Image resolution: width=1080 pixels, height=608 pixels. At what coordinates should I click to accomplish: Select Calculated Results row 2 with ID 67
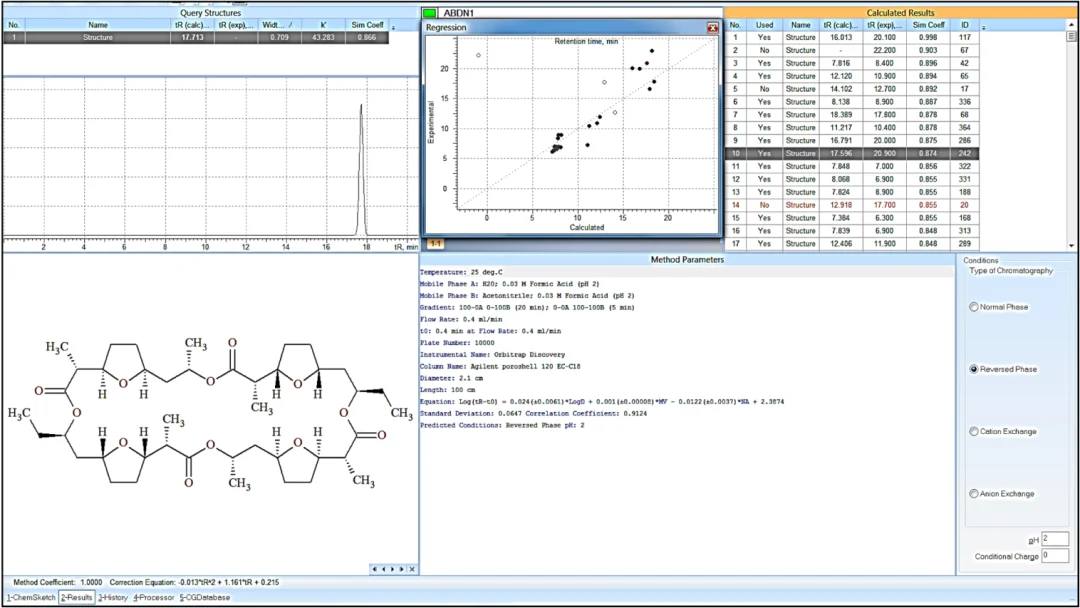(851, 50)
